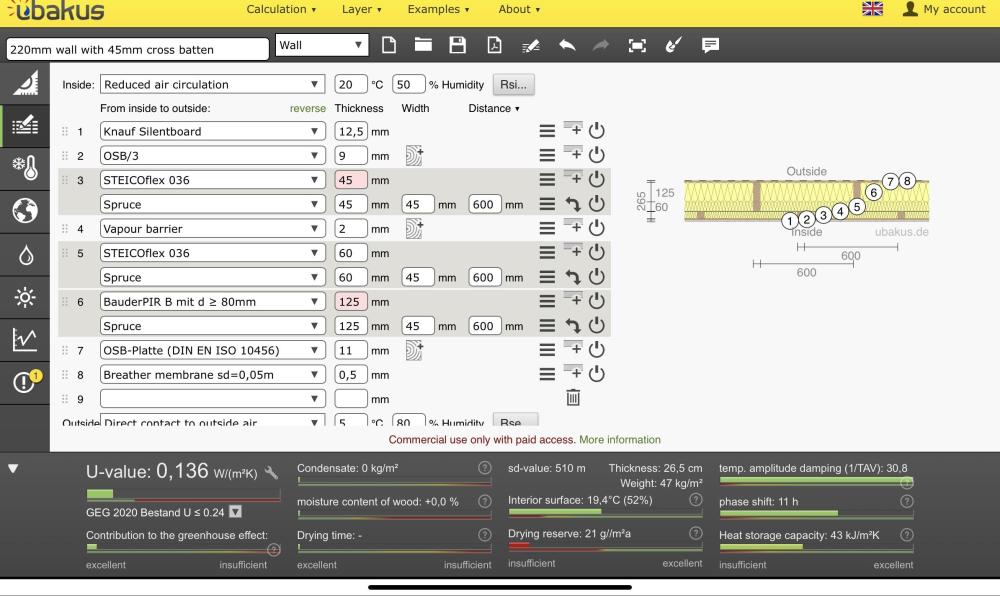Open the About menu
This screenshot has width=1000, height=596.
click(x=519, y=9)
